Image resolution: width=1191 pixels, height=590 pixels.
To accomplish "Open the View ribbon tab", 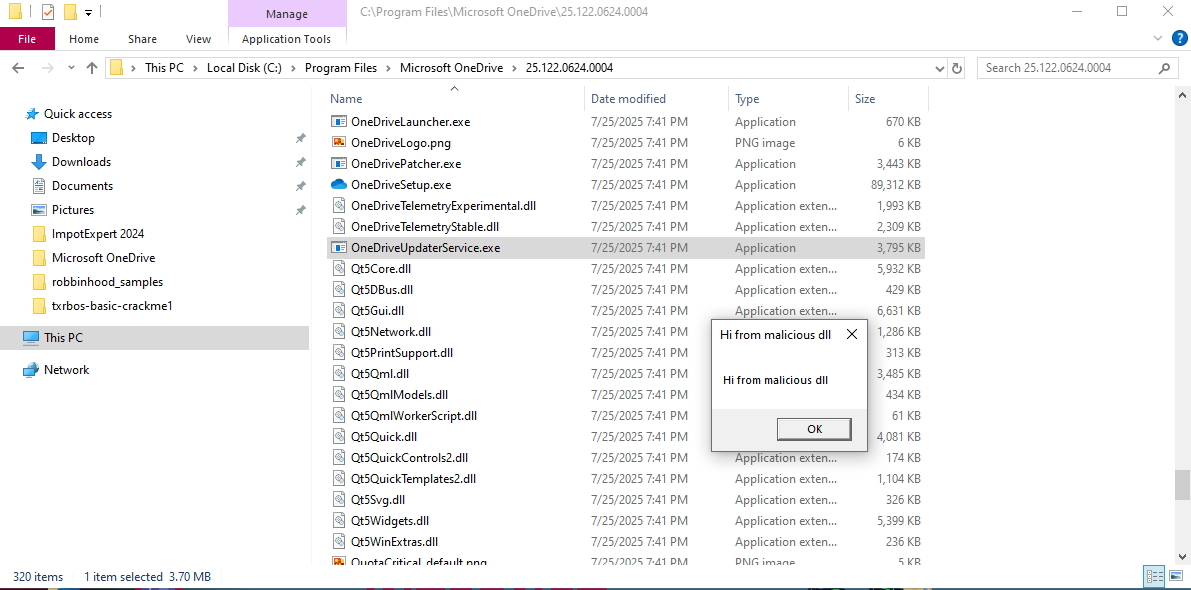I will click(x=198, y=39).
